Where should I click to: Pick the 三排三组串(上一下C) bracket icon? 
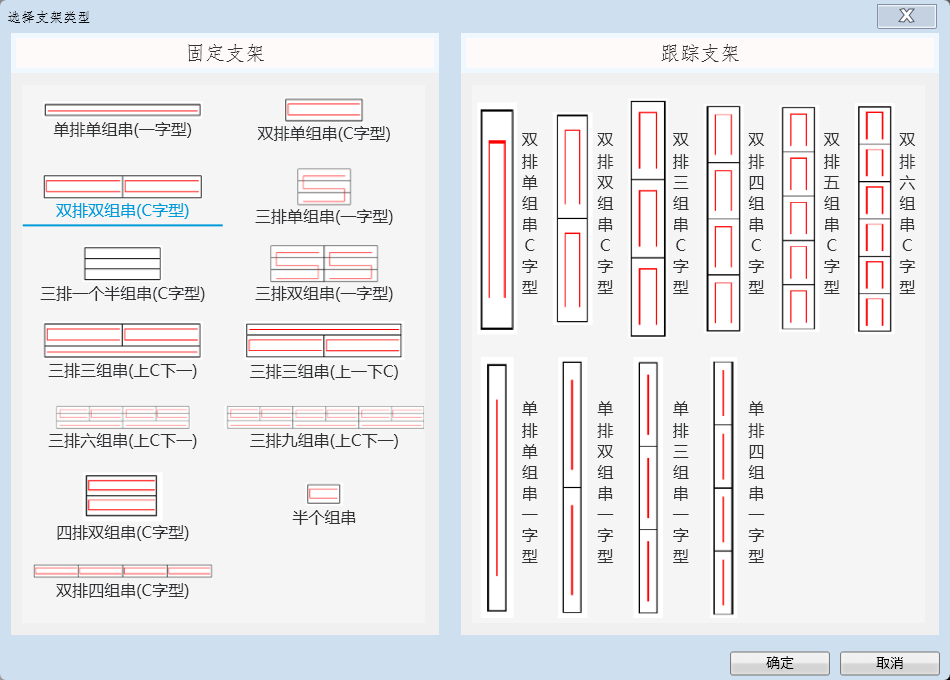(323, 340)
